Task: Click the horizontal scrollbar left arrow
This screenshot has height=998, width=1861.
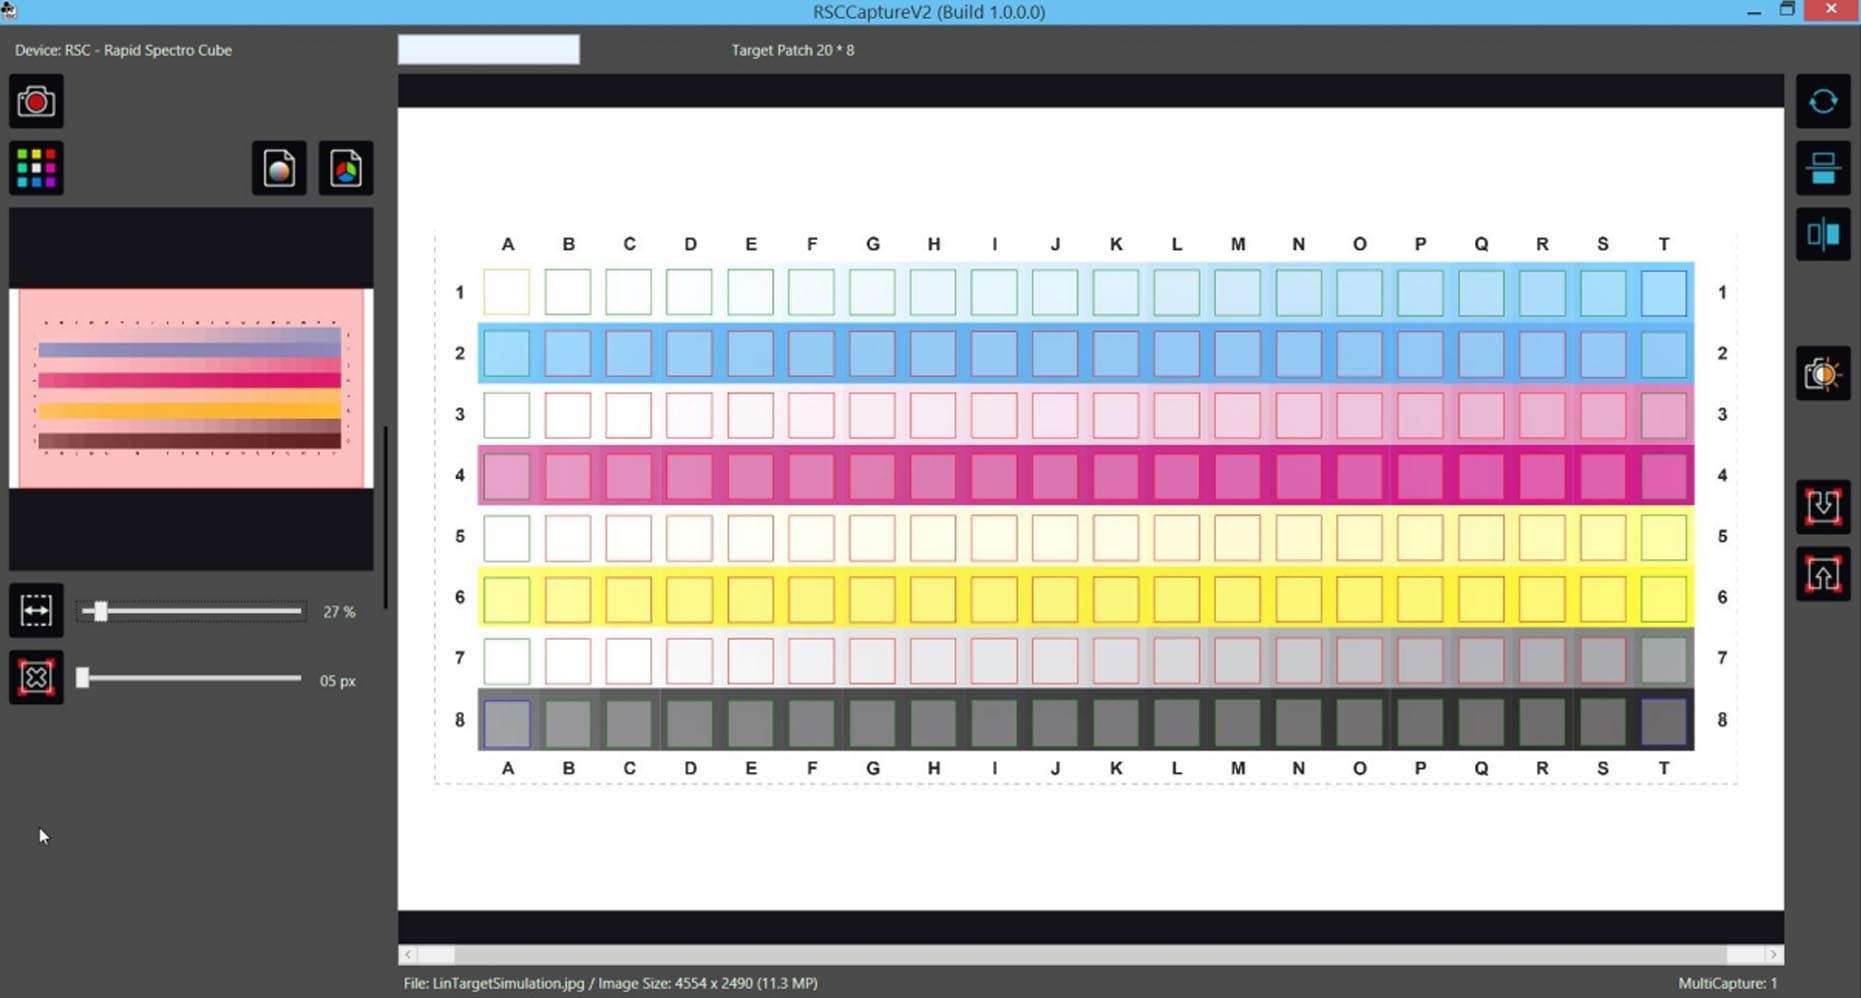Action: pyautogui.click(x=408, y=955)
